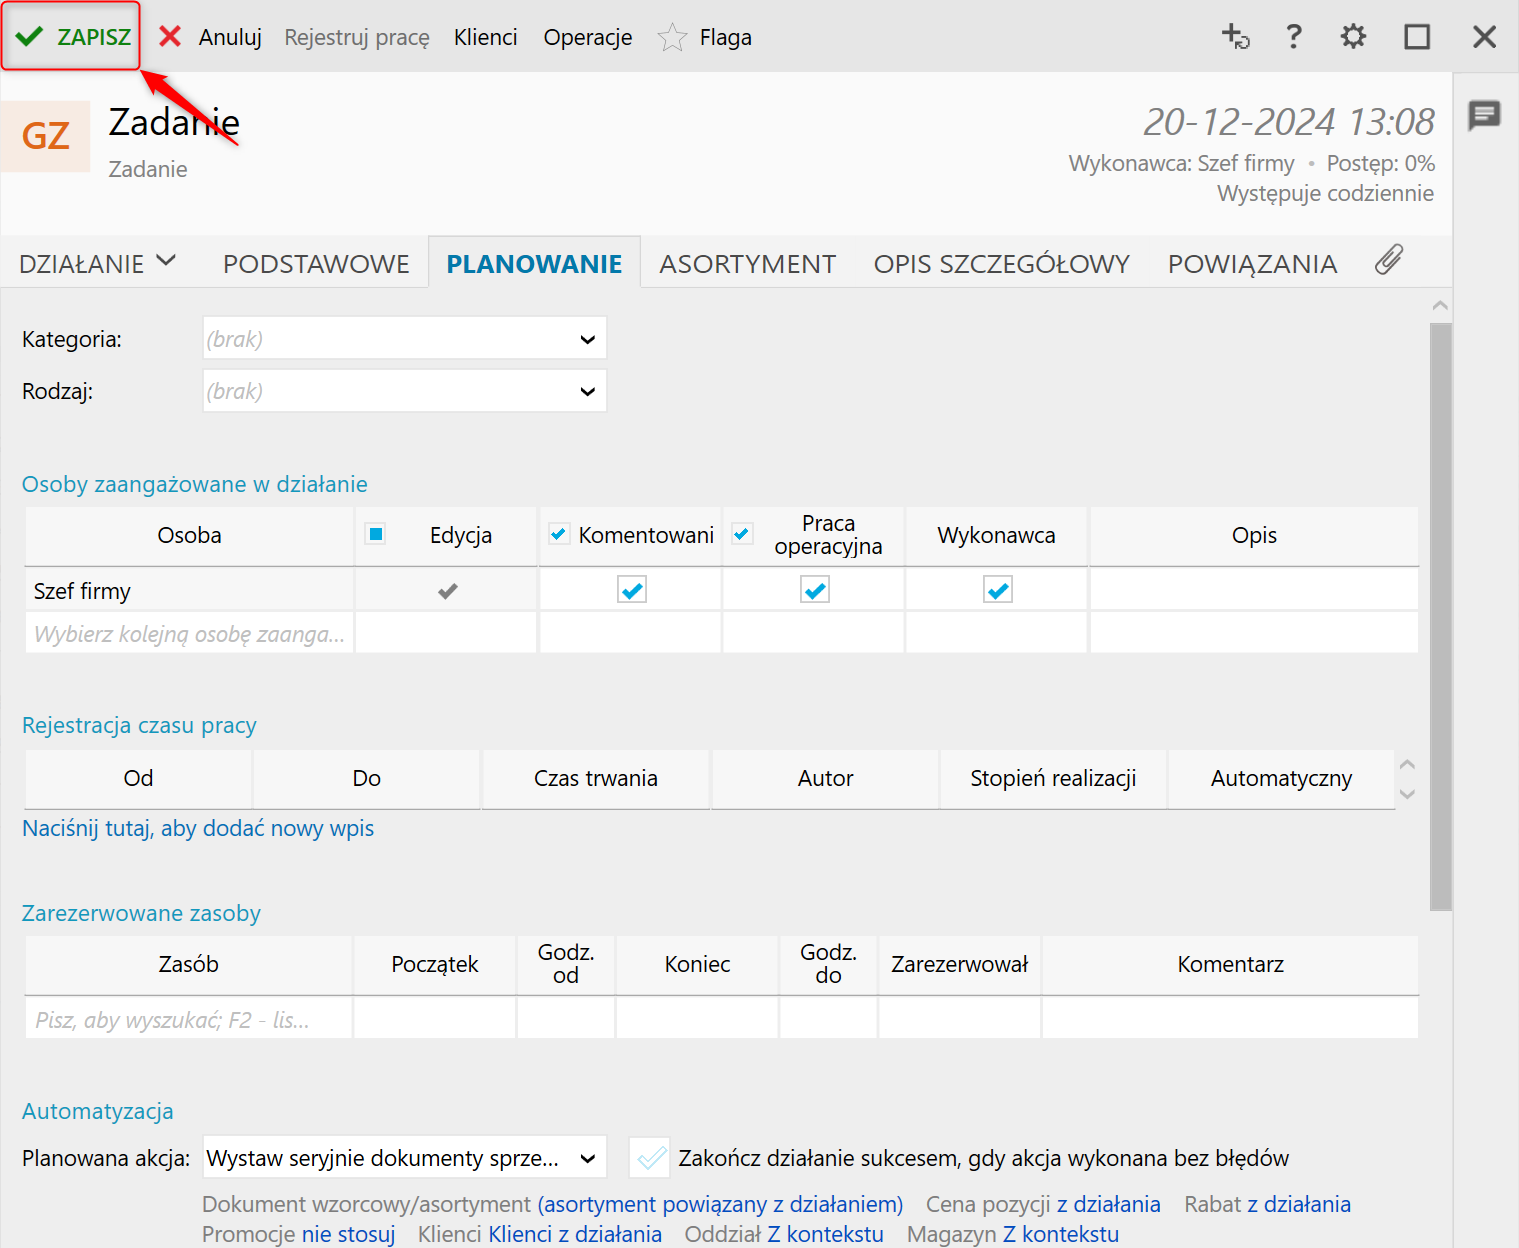1519x1248 pixels.
Task: Click the field to add another involved person
Action: (189, 634)
